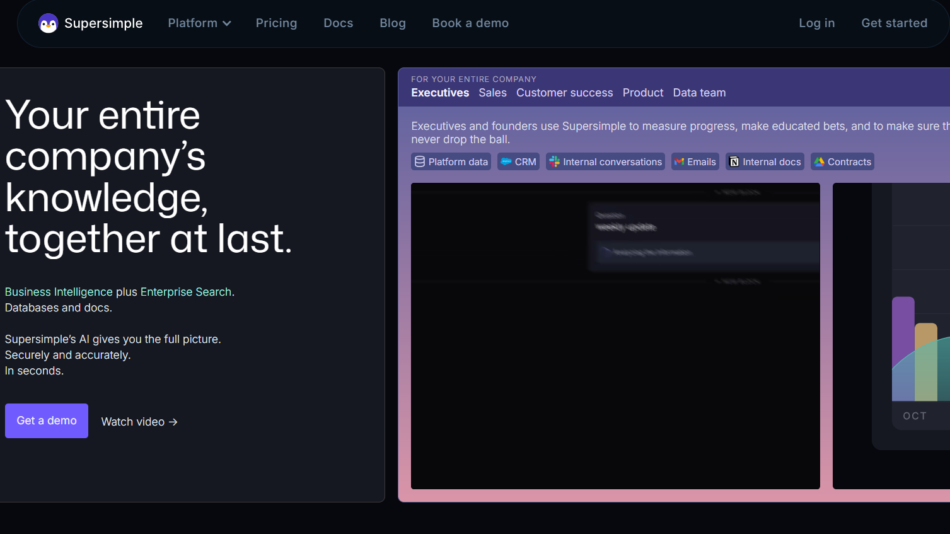The height and width of the screenshot is (534, 950).
Task: Click the Get started button
Action: pos(894,23)
